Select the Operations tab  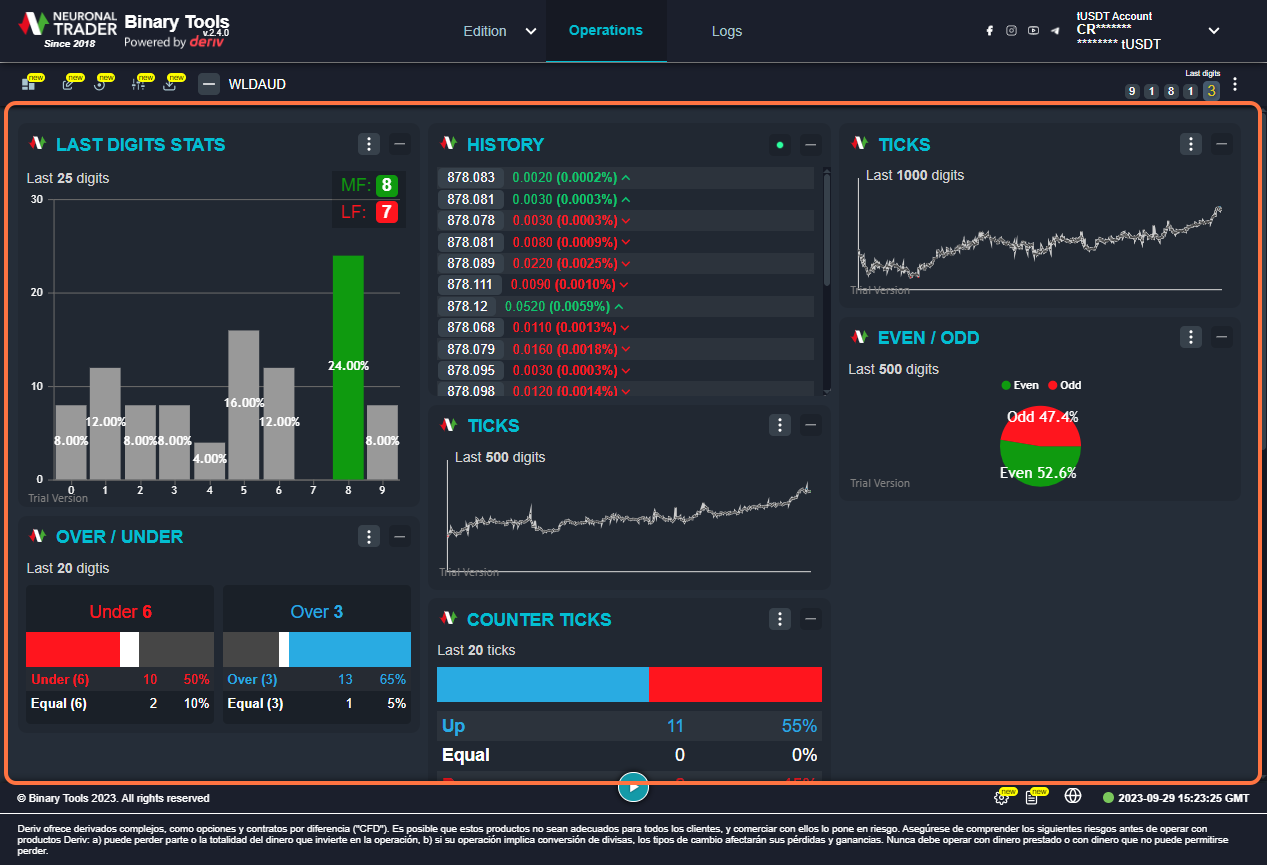point(605,30)
